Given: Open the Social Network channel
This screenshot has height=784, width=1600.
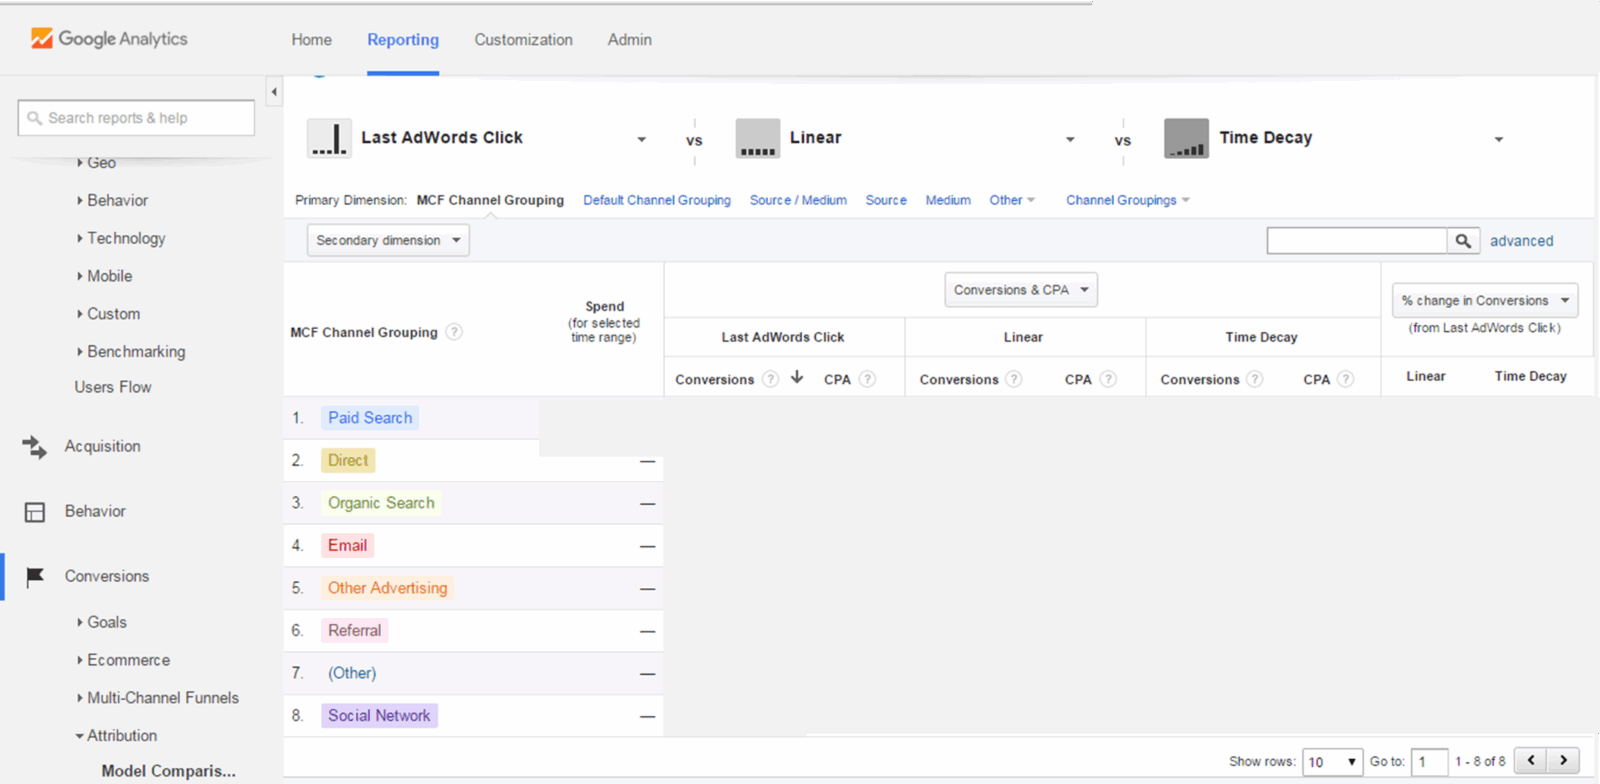Looking at the screenshot, I should [379, 716].
